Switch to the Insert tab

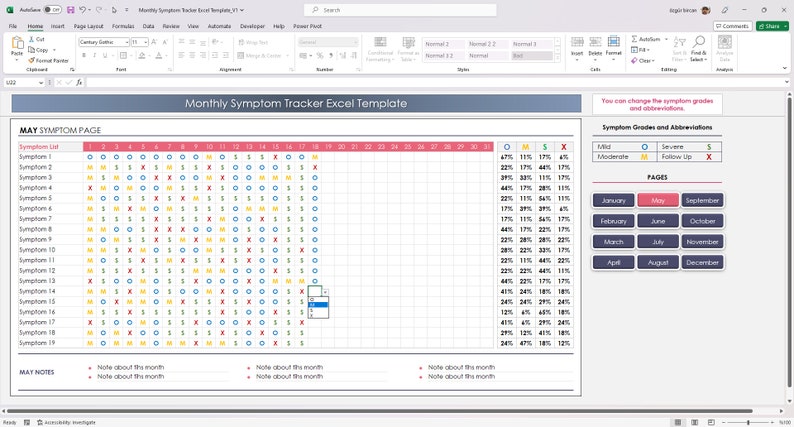click(57, 26)
